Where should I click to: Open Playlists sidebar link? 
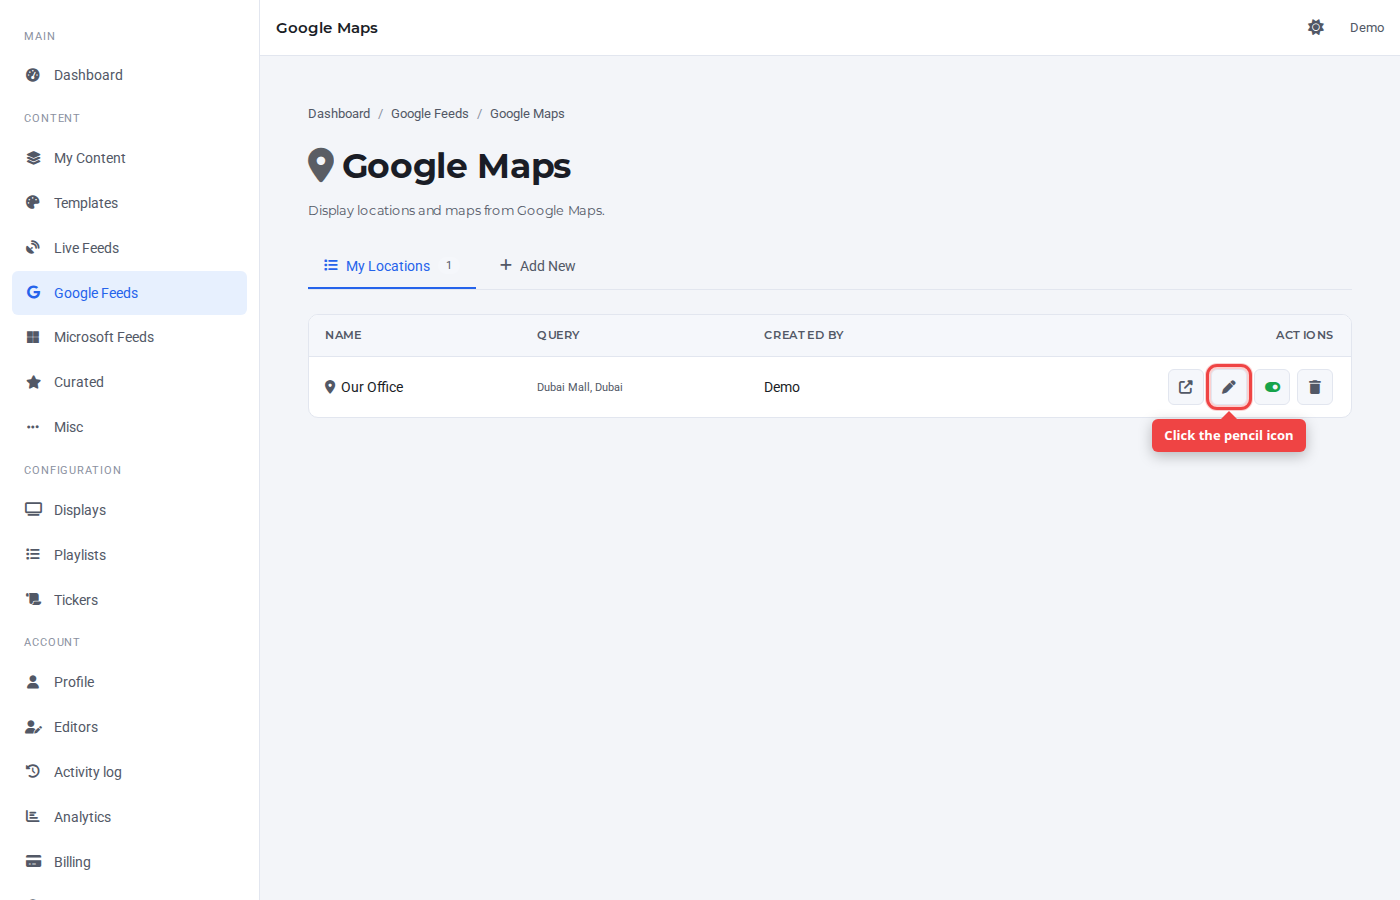[x=129, y=555]
